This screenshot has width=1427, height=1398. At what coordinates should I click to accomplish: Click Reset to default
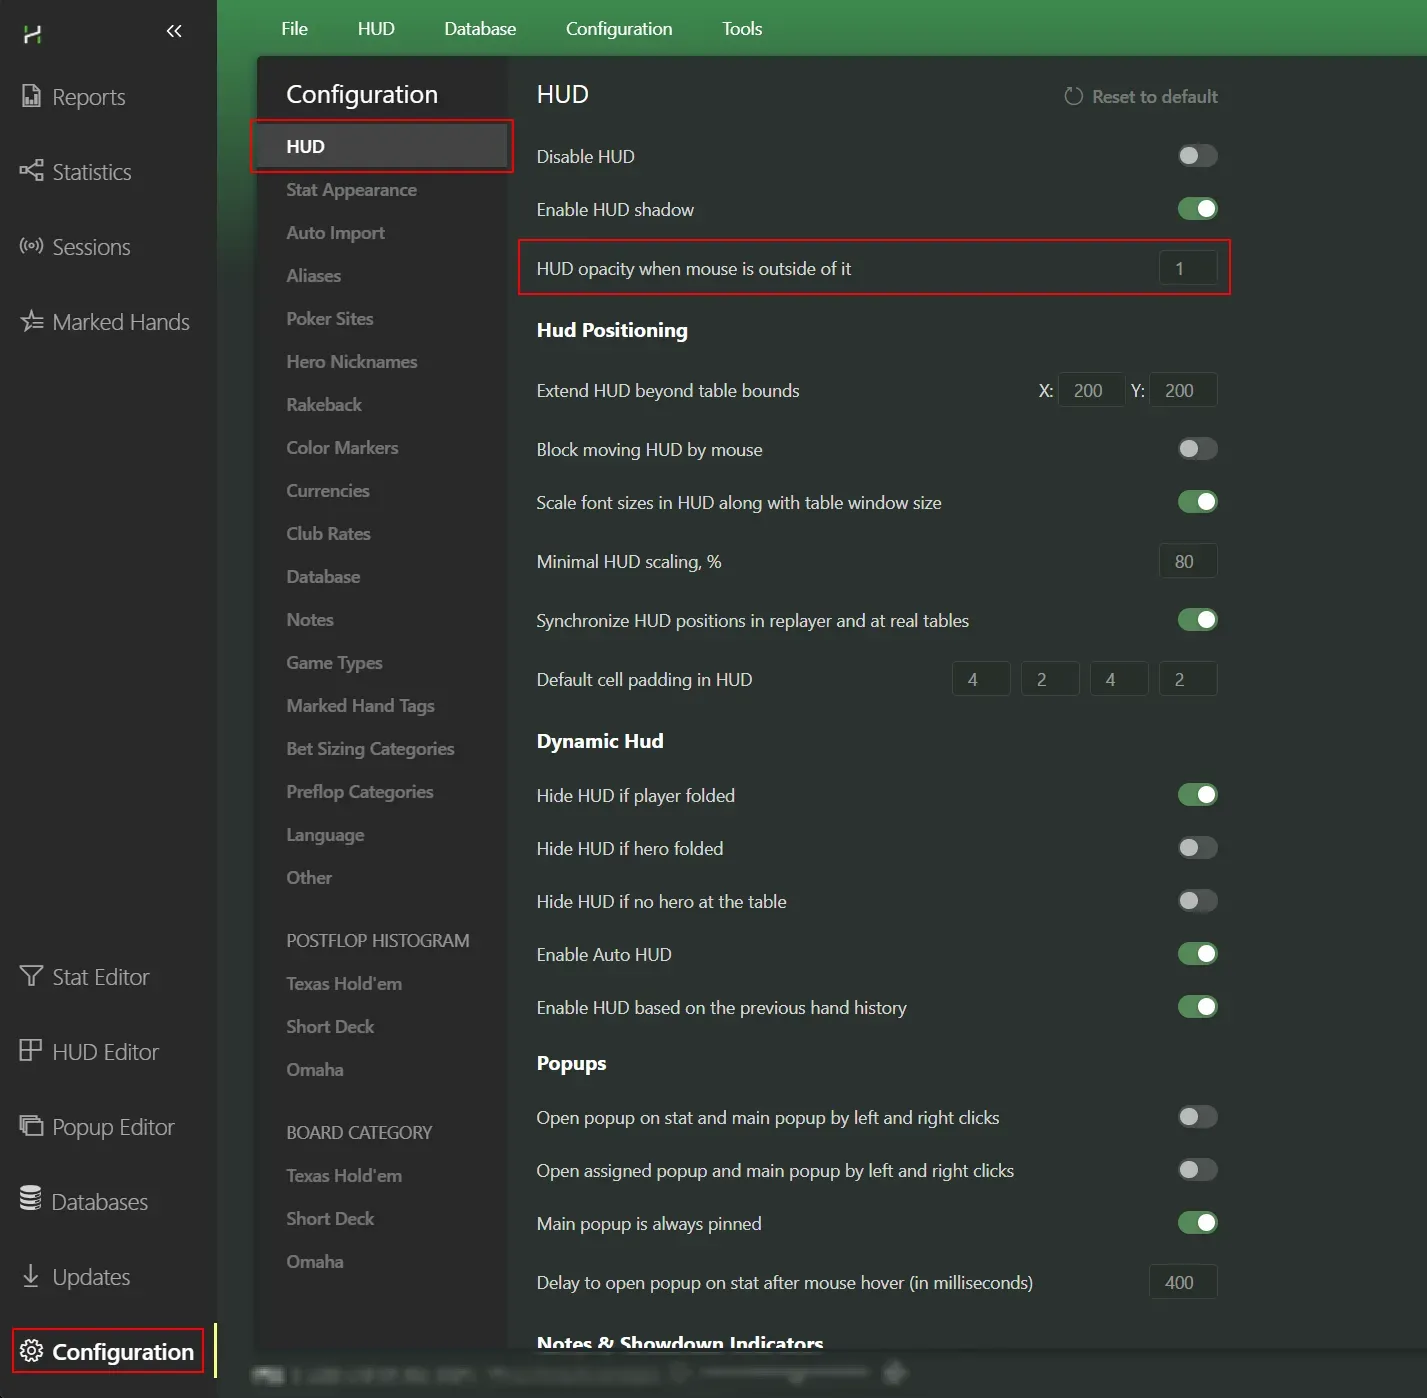tap(1141, 97)
